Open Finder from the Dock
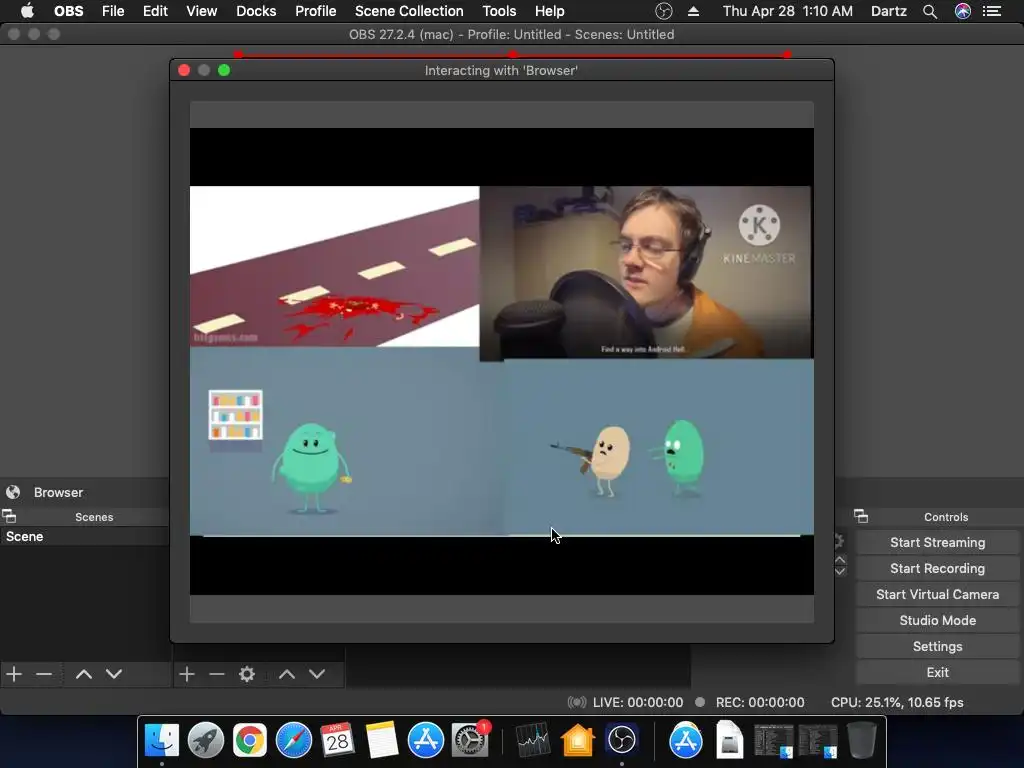Image resolution: width=1024 pixels, height=768 pixels. coord(162,741)
